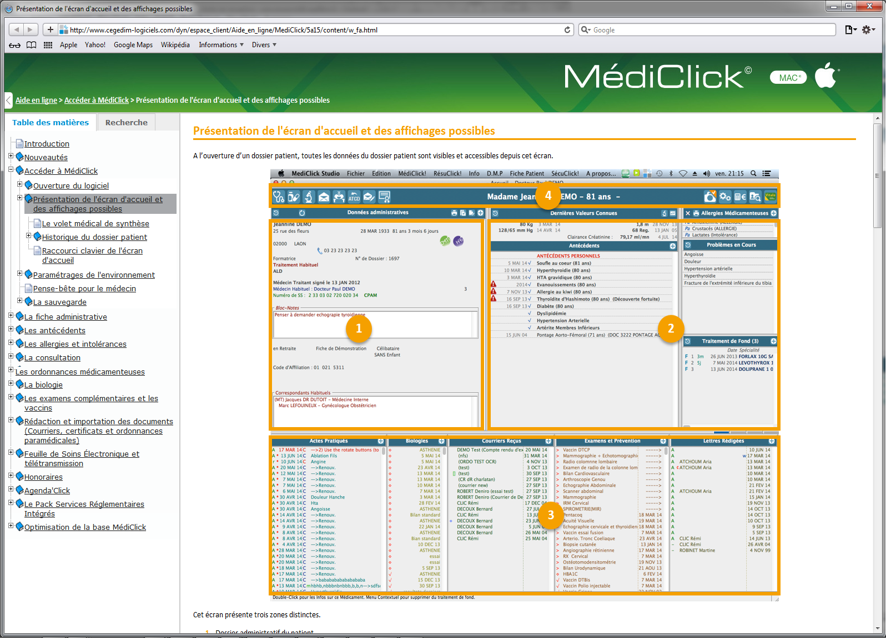Click the MédiClick home screen screenshot image
886x638 pixels.
tap(524, 385)
